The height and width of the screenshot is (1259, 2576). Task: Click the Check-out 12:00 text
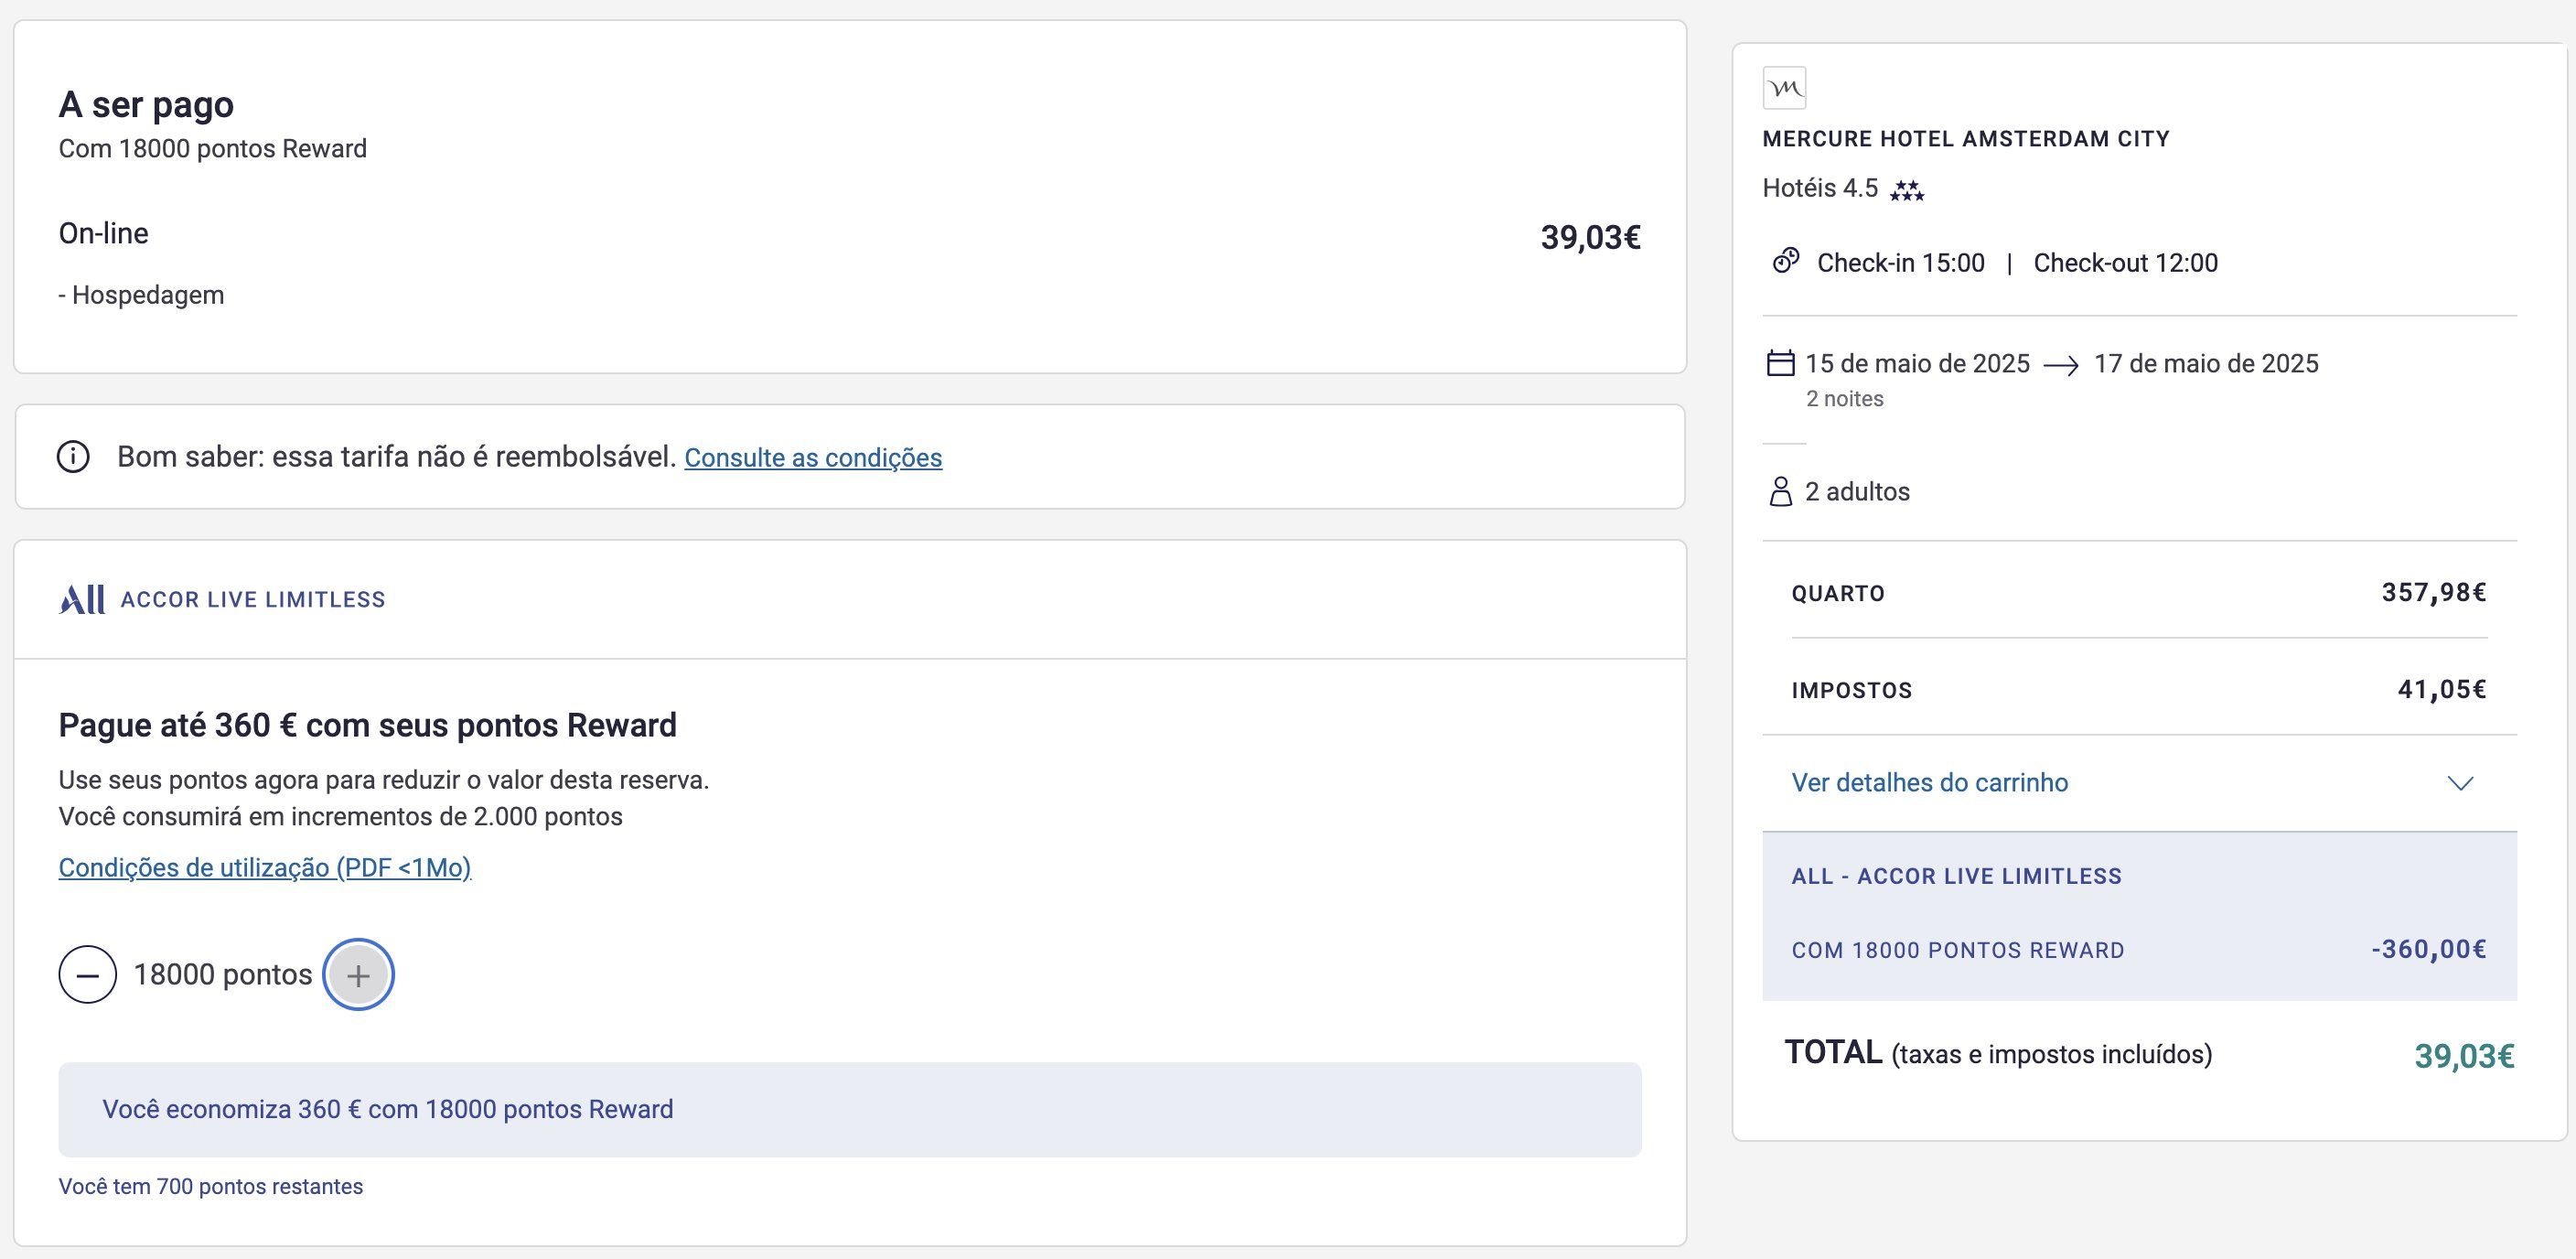coord(2126,263)
